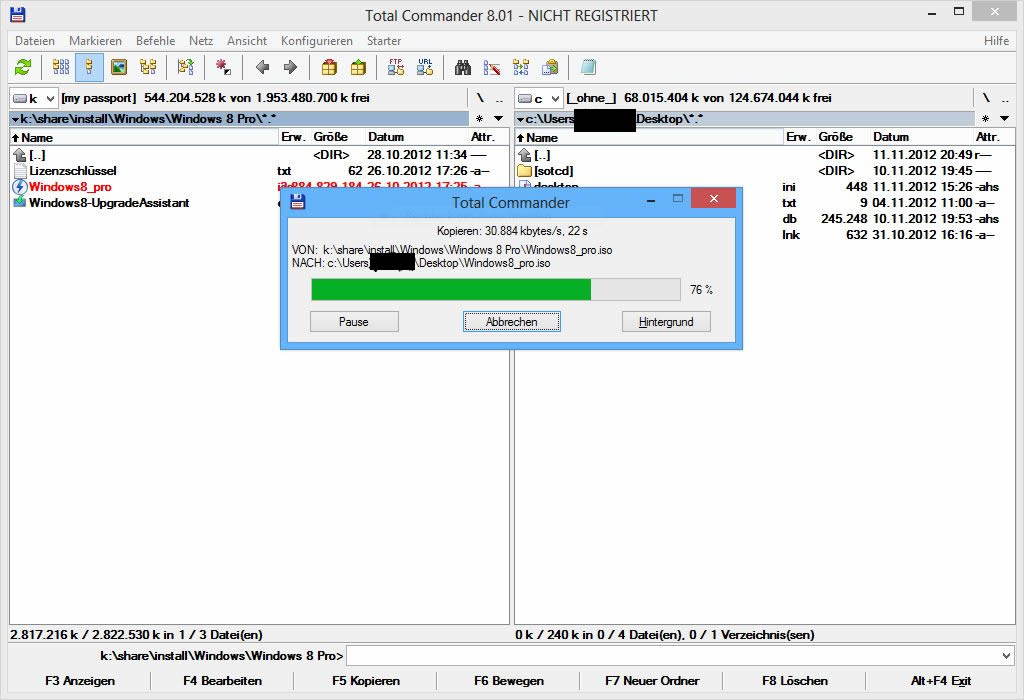This screenshot has width=1024, height=700.
Task: Click the floppy disk icon in copy dialog title
Action: coord(298,202)
